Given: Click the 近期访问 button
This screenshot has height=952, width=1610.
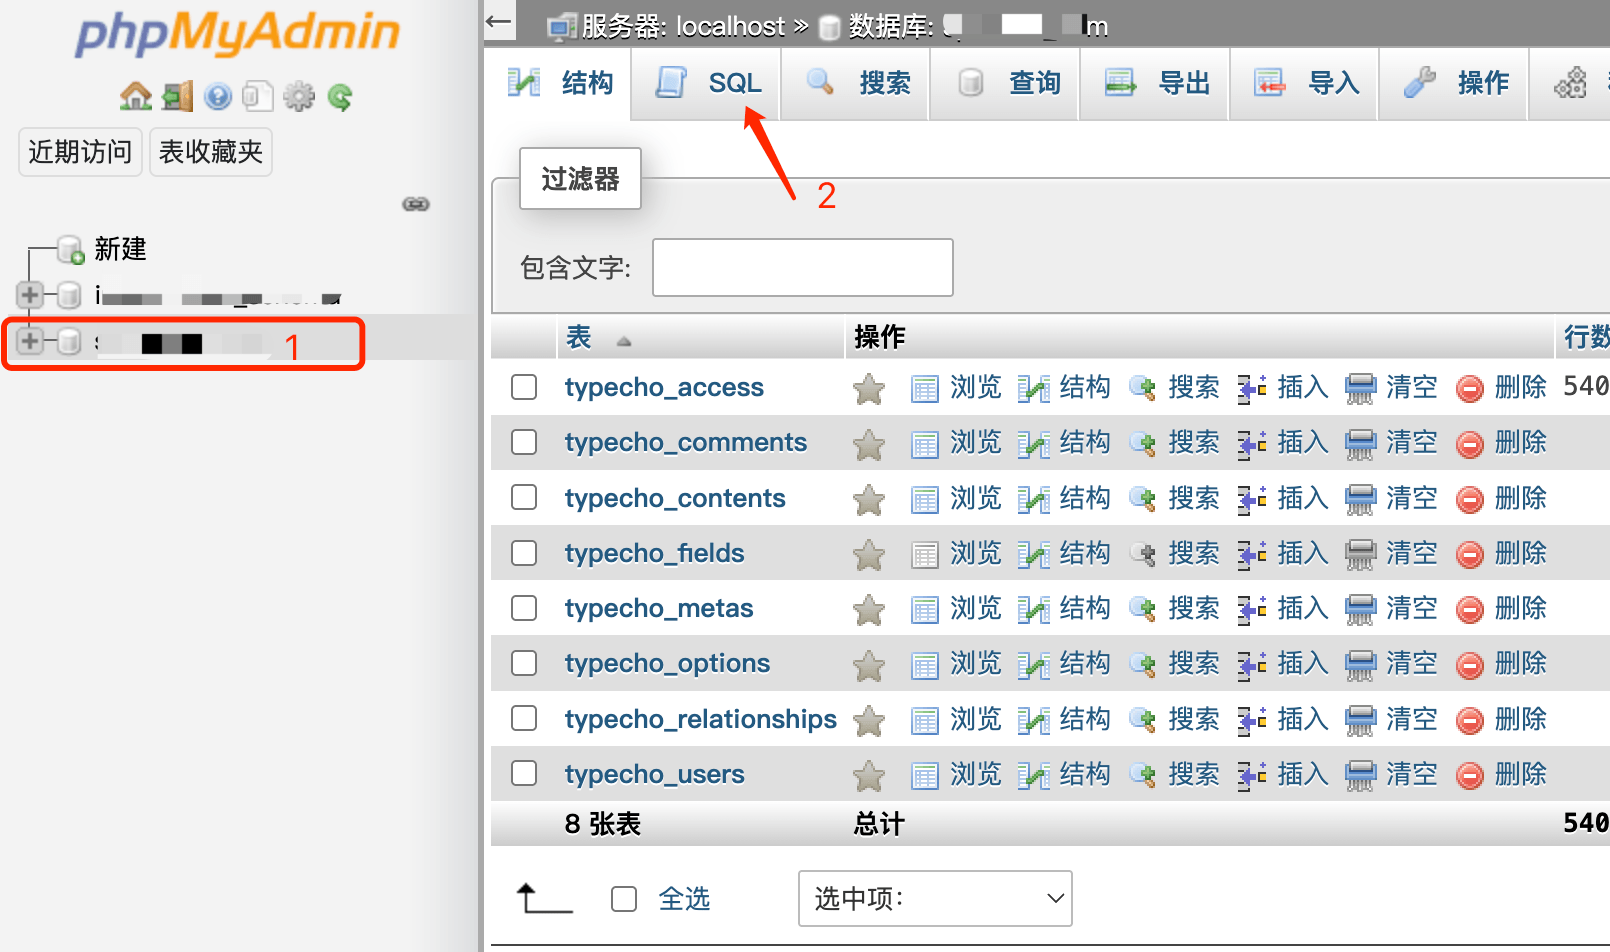Looking at the screenshot, I should [x=80, y=152].
